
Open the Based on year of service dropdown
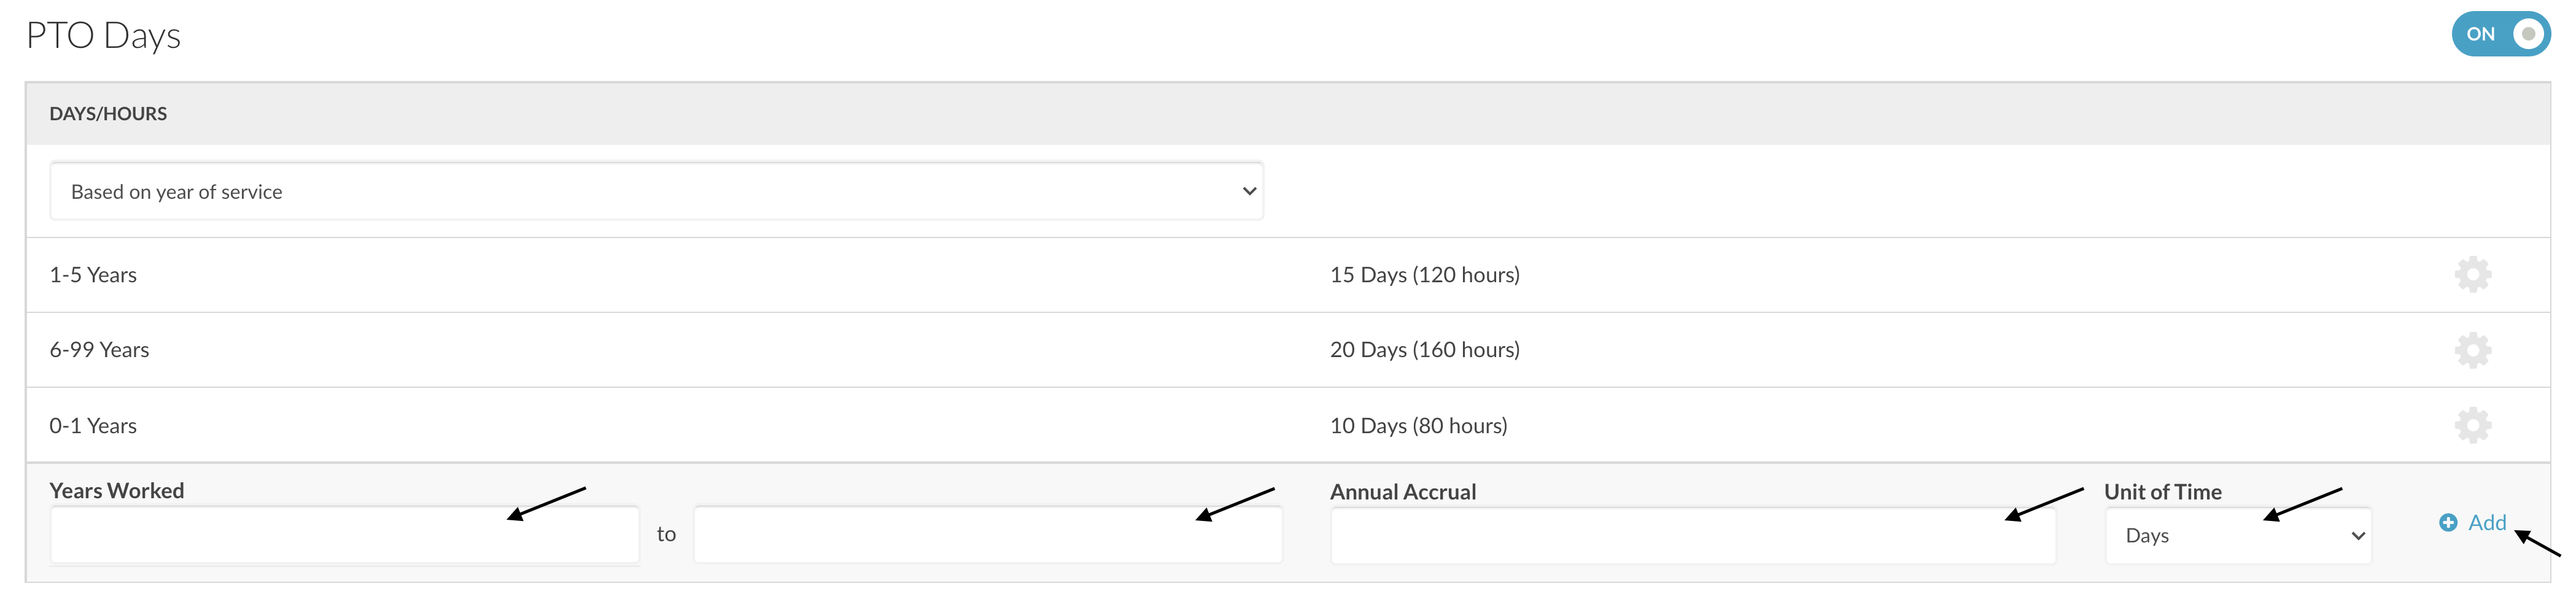[656, 191]
